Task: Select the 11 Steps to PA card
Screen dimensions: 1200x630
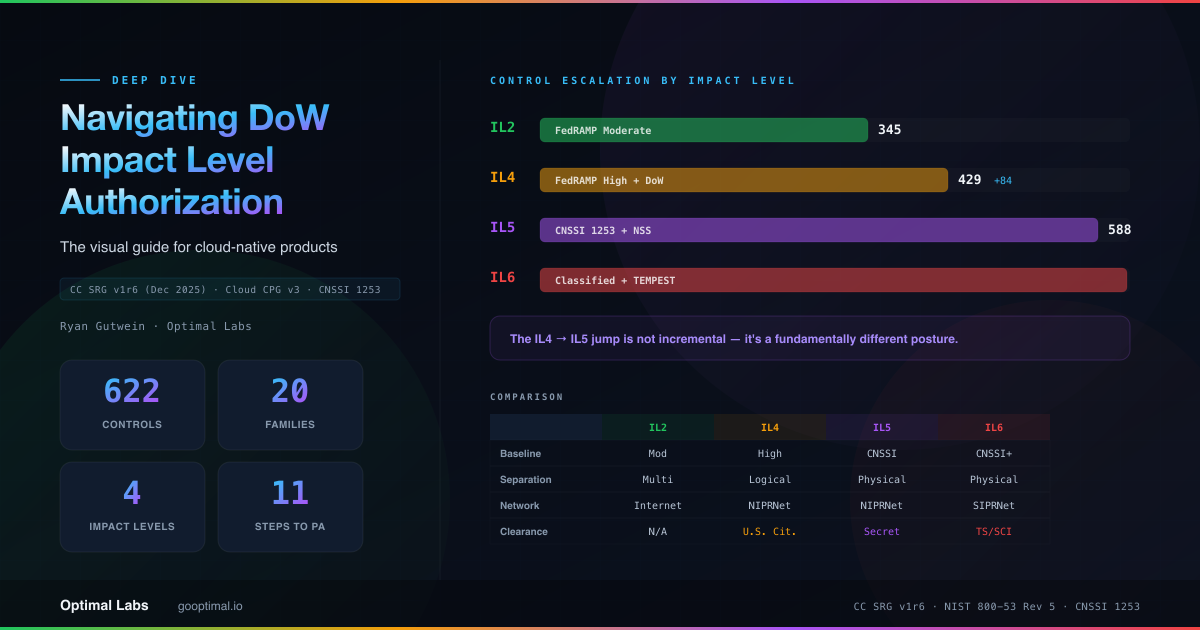Action: [x=290, y=507]
